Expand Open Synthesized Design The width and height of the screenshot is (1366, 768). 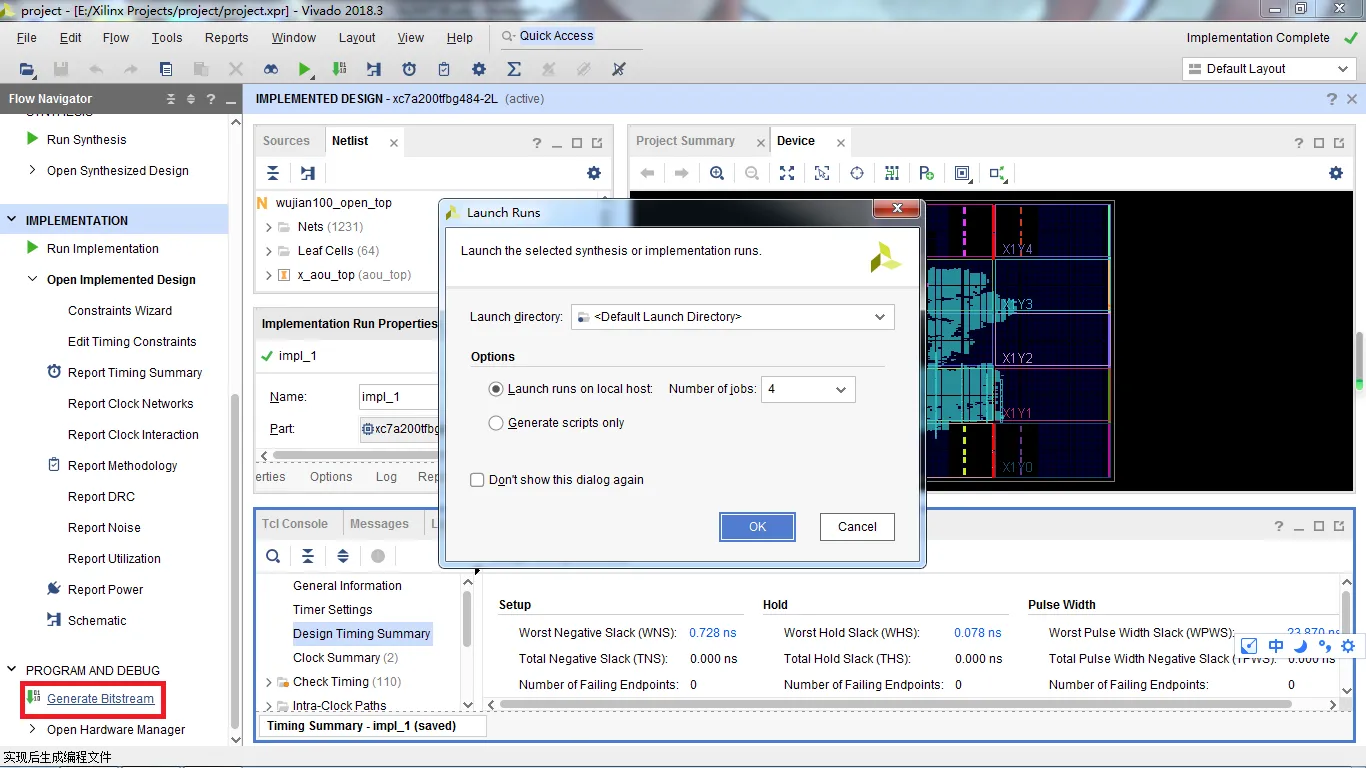[x=33, y=171]
